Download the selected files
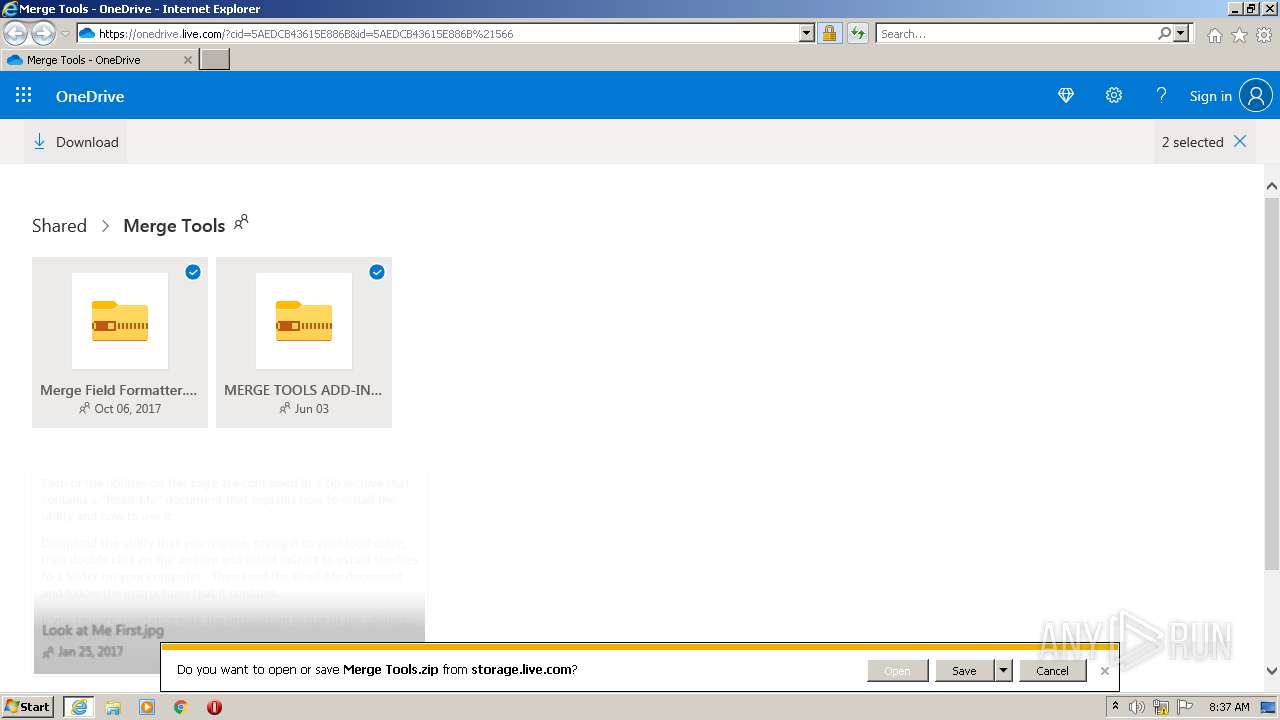Viewport: 1280px width, 720px height. click(76, 142)
